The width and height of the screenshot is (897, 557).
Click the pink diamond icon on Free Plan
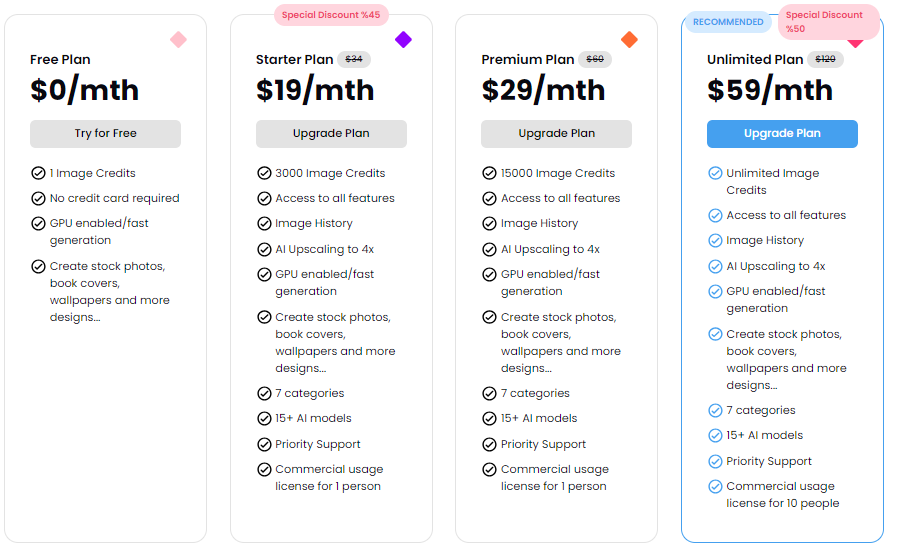(178, 40)
